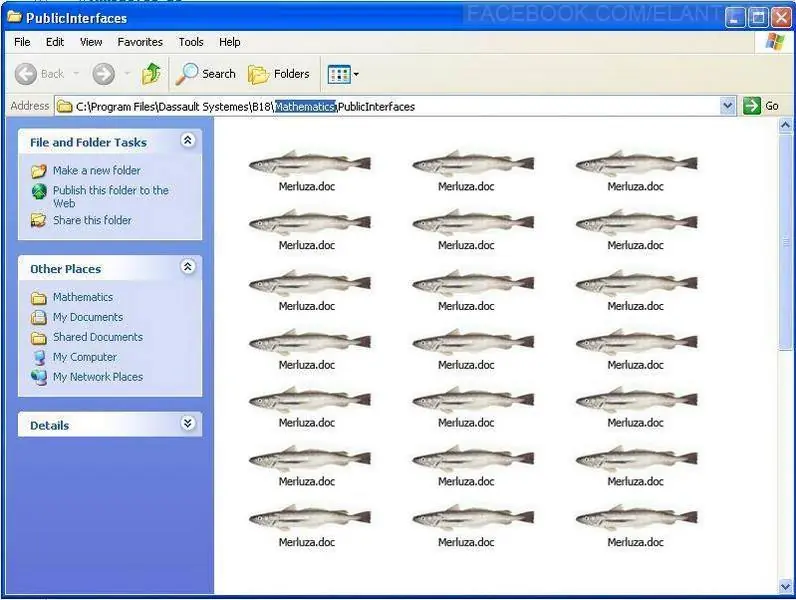The width and height of the screenshot is (796, 600).
Task: Collapse the File and Folder Tasks panel
Action: click(x=188, y=140)
